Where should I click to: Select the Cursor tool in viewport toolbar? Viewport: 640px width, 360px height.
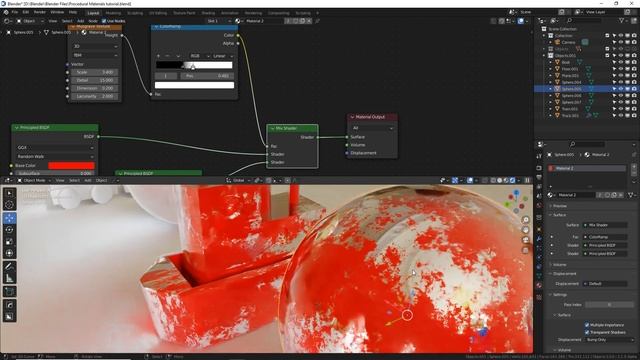(9, 205)
